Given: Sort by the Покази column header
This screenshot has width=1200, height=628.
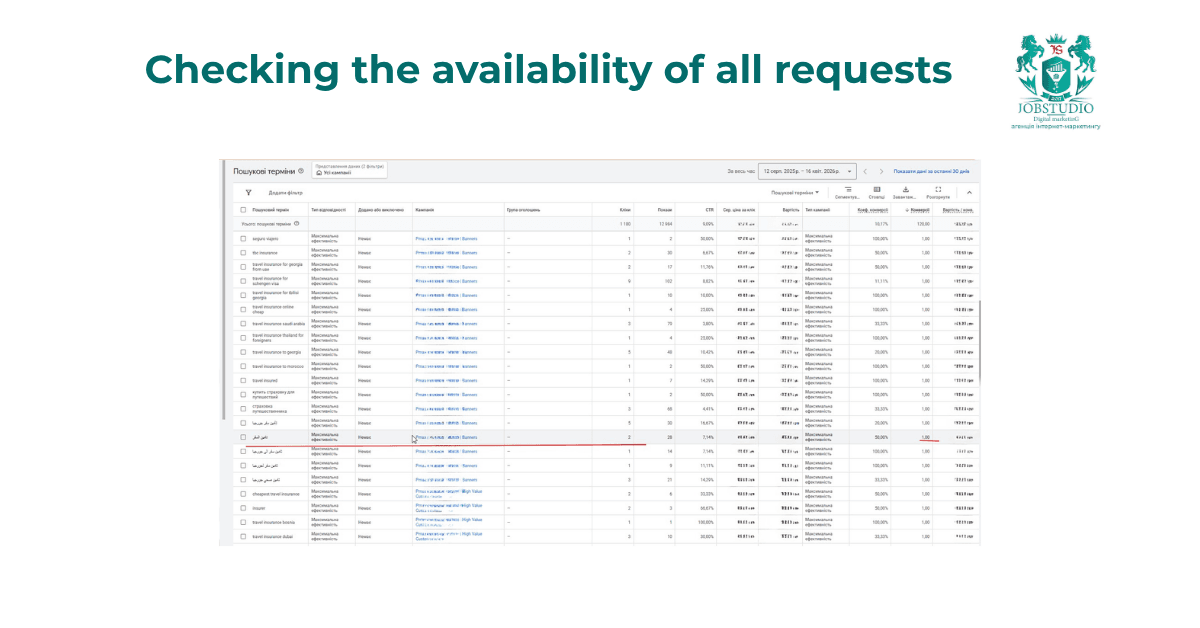Looking at the screenshot, I should 666,210.
